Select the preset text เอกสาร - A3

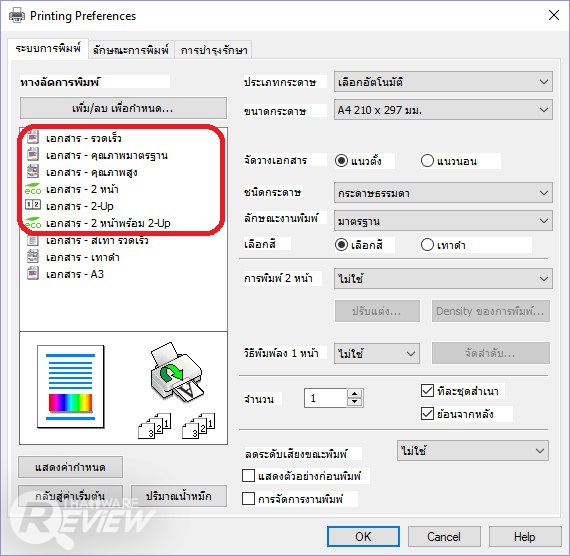75,274
